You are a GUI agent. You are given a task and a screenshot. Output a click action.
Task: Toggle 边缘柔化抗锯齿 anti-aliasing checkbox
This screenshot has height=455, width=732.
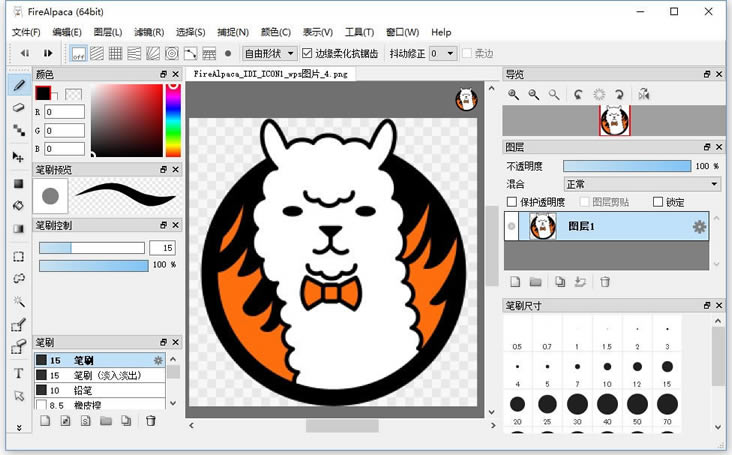(307, 53)
